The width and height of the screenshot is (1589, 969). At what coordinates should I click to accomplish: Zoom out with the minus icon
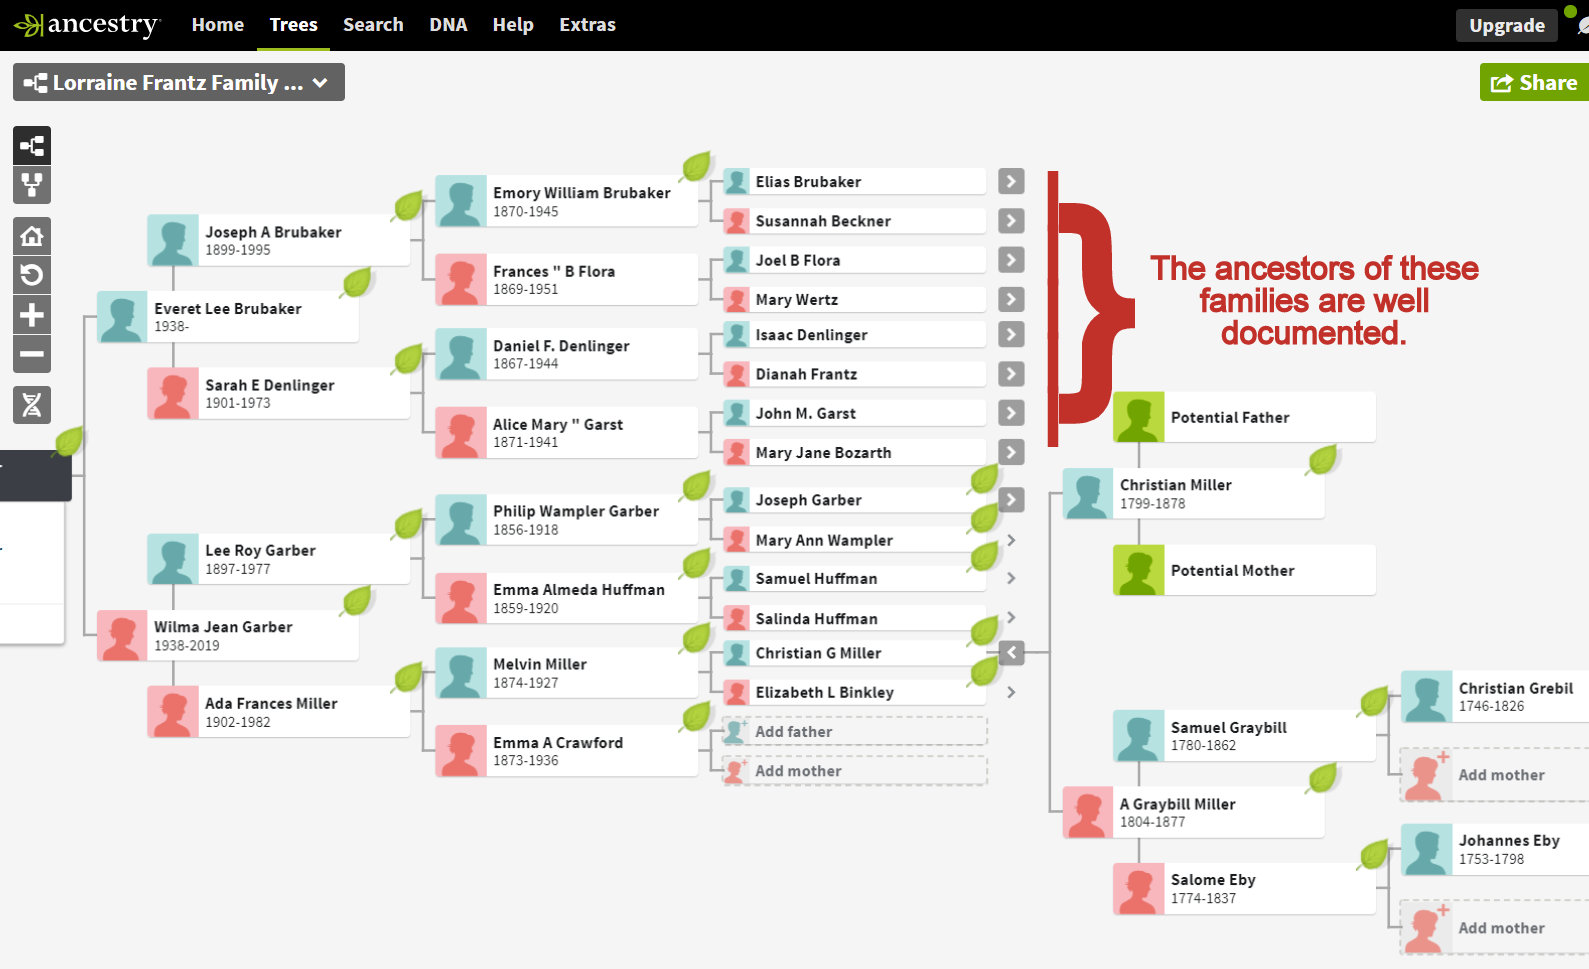(x=32, y=354)
